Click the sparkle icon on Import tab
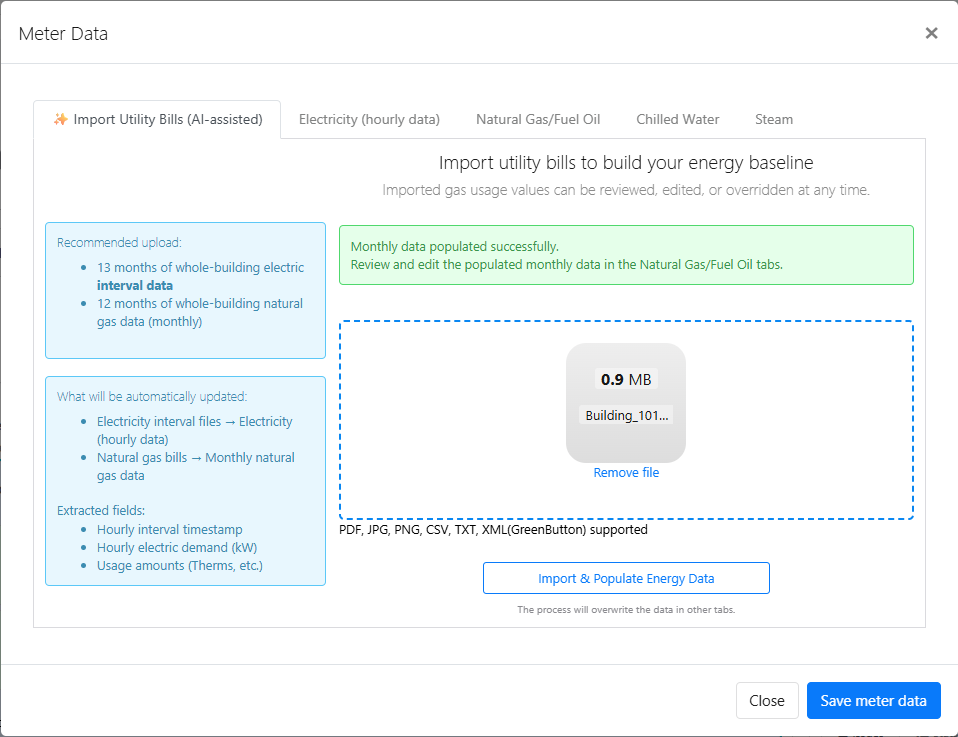The width and height of the screenshot is (958, 737). click(60, 119)
